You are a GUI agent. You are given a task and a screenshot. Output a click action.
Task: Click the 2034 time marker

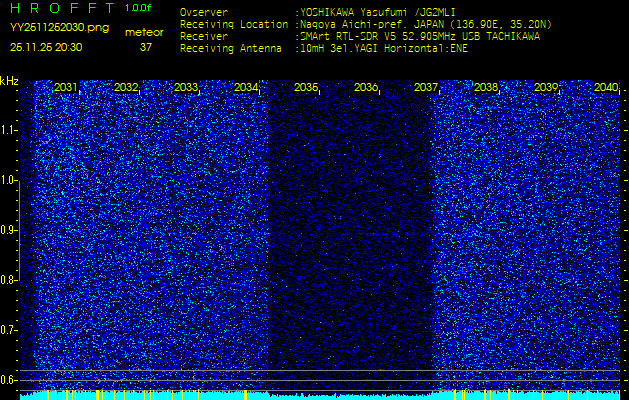coord(246,87)
